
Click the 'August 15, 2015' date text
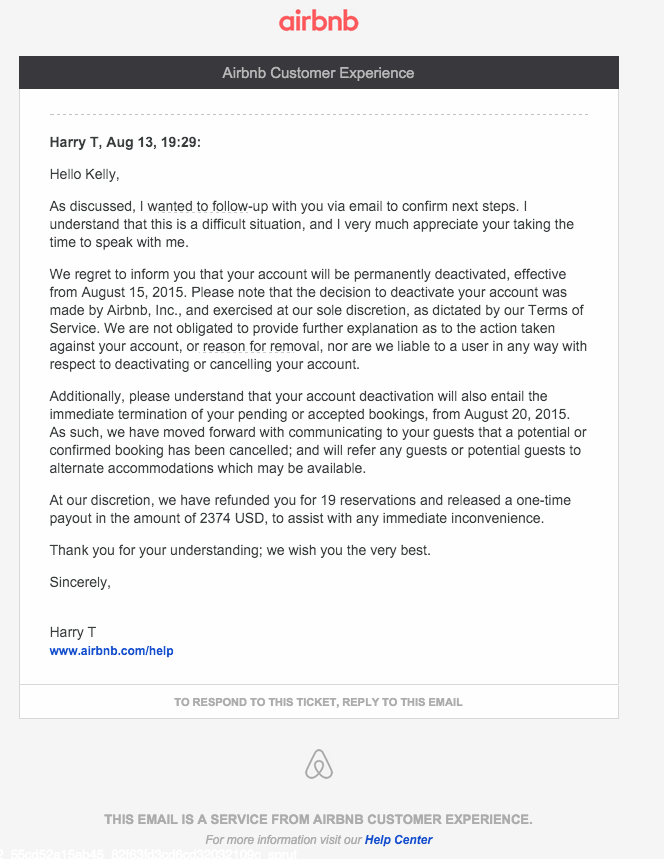(133, 293)
